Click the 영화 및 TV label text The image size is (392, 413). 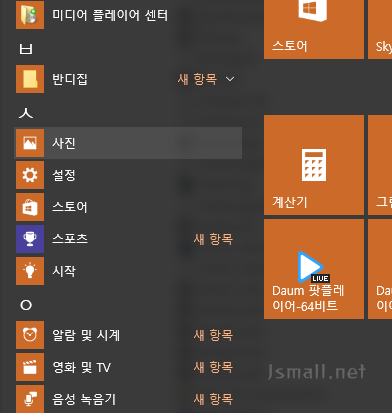(82, 367)
